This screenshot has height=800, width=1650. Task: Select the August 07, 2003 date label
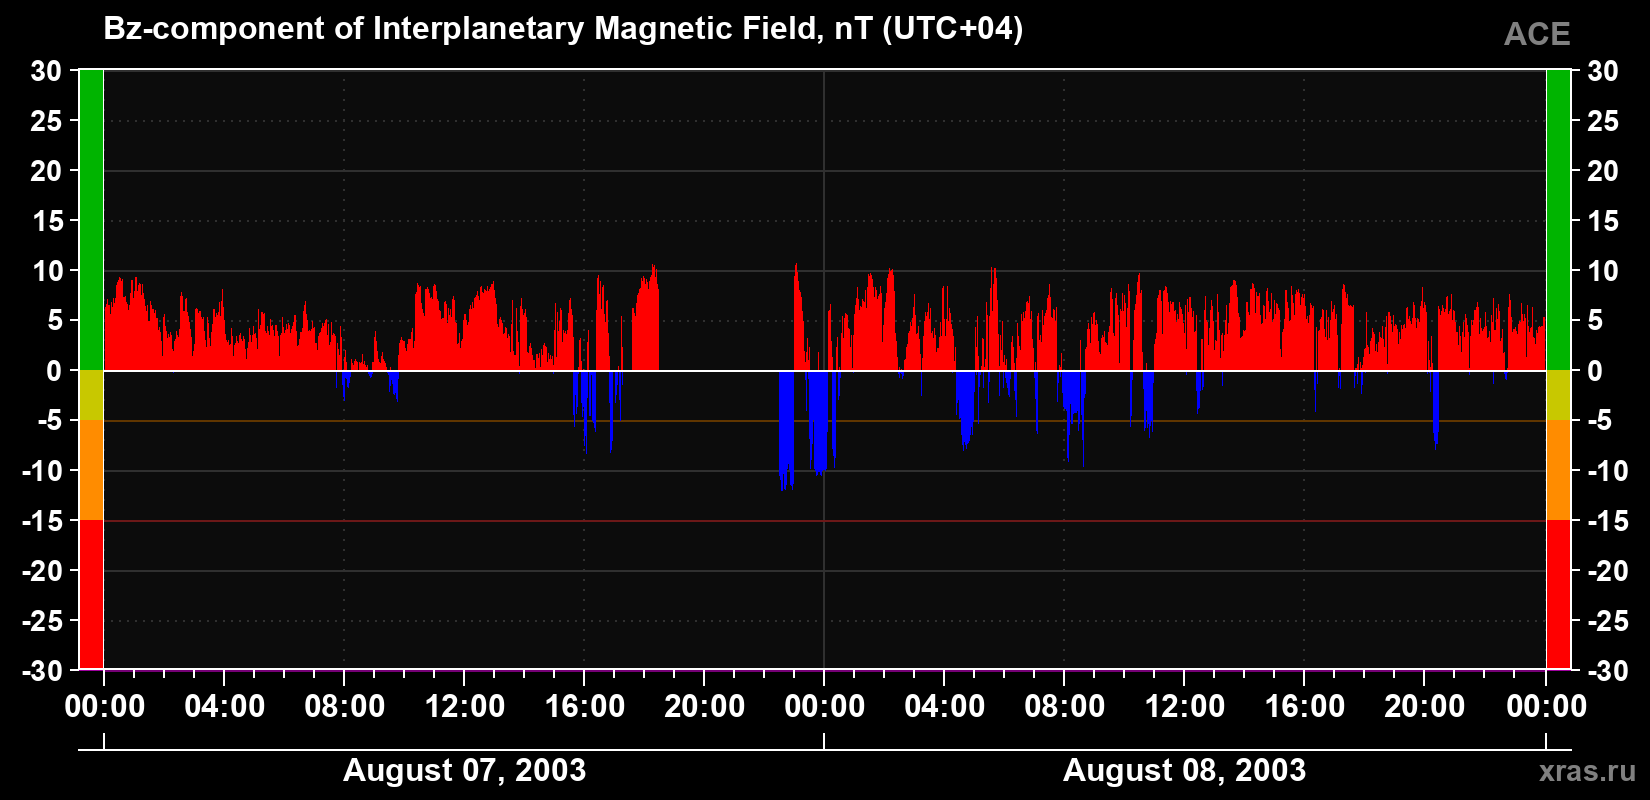click(x=464, y=770)
